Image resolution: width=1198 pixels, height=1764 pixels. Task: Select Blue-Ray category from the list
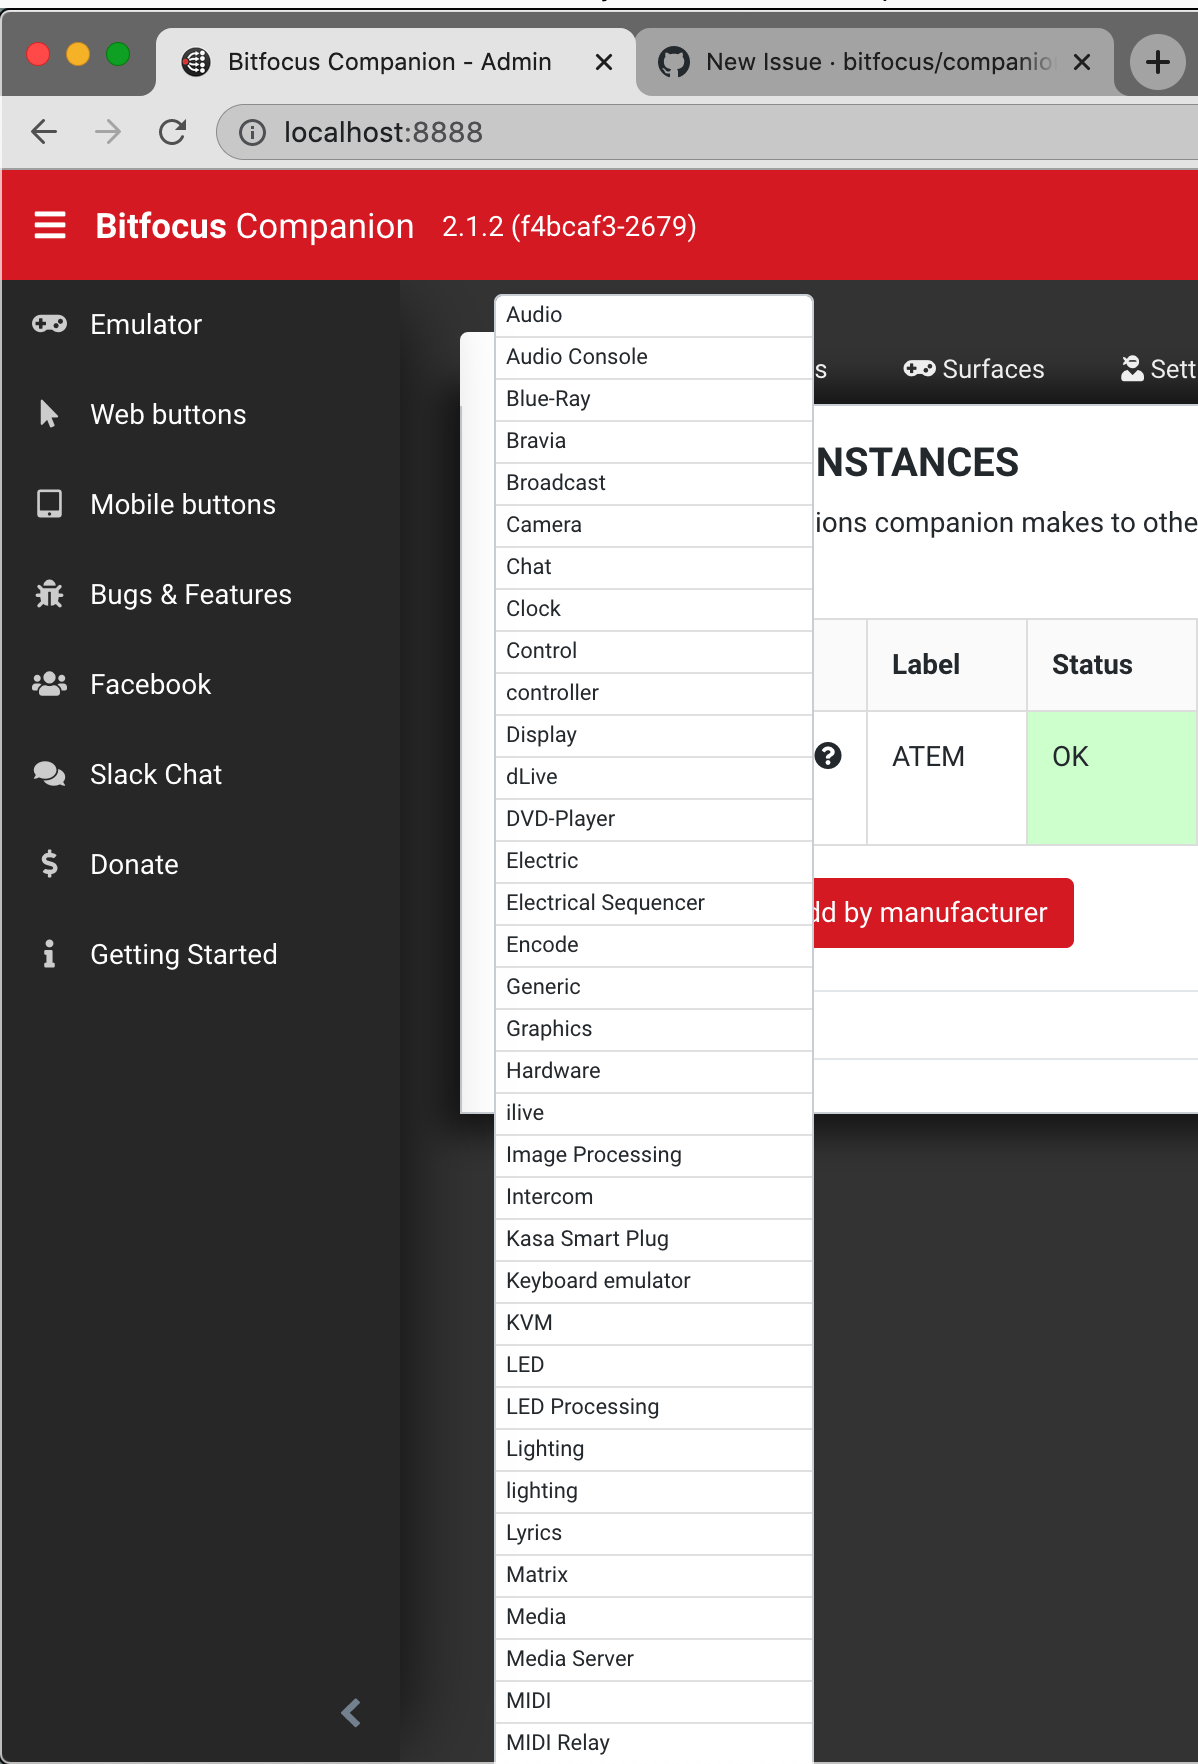pos(654,399)
